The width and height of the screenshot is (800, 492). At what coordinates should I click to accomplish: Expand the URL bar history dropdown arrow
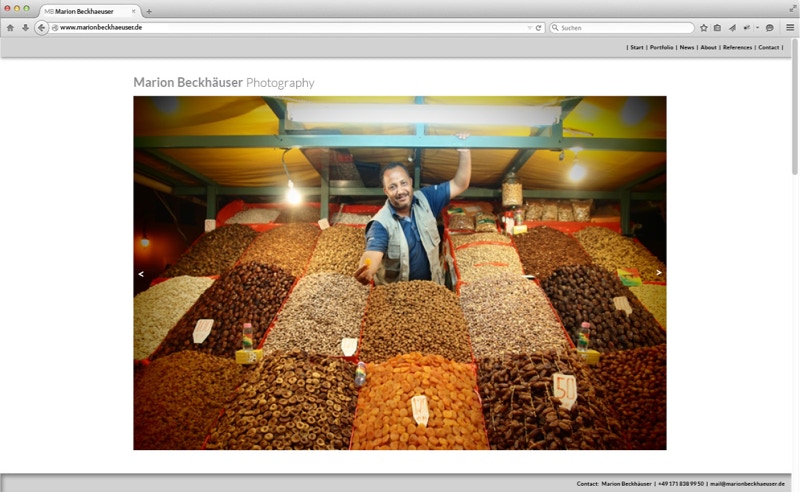click(529, 28)
